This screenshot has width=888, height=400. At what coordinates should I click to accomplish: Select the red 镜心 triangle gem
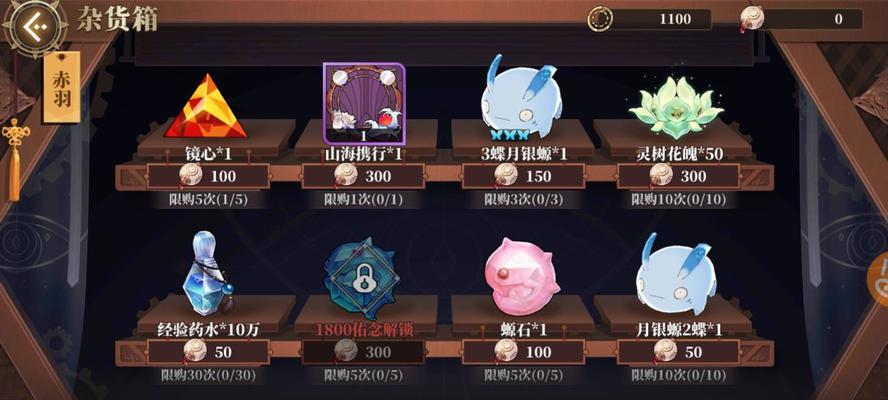(x=206, y=106)
